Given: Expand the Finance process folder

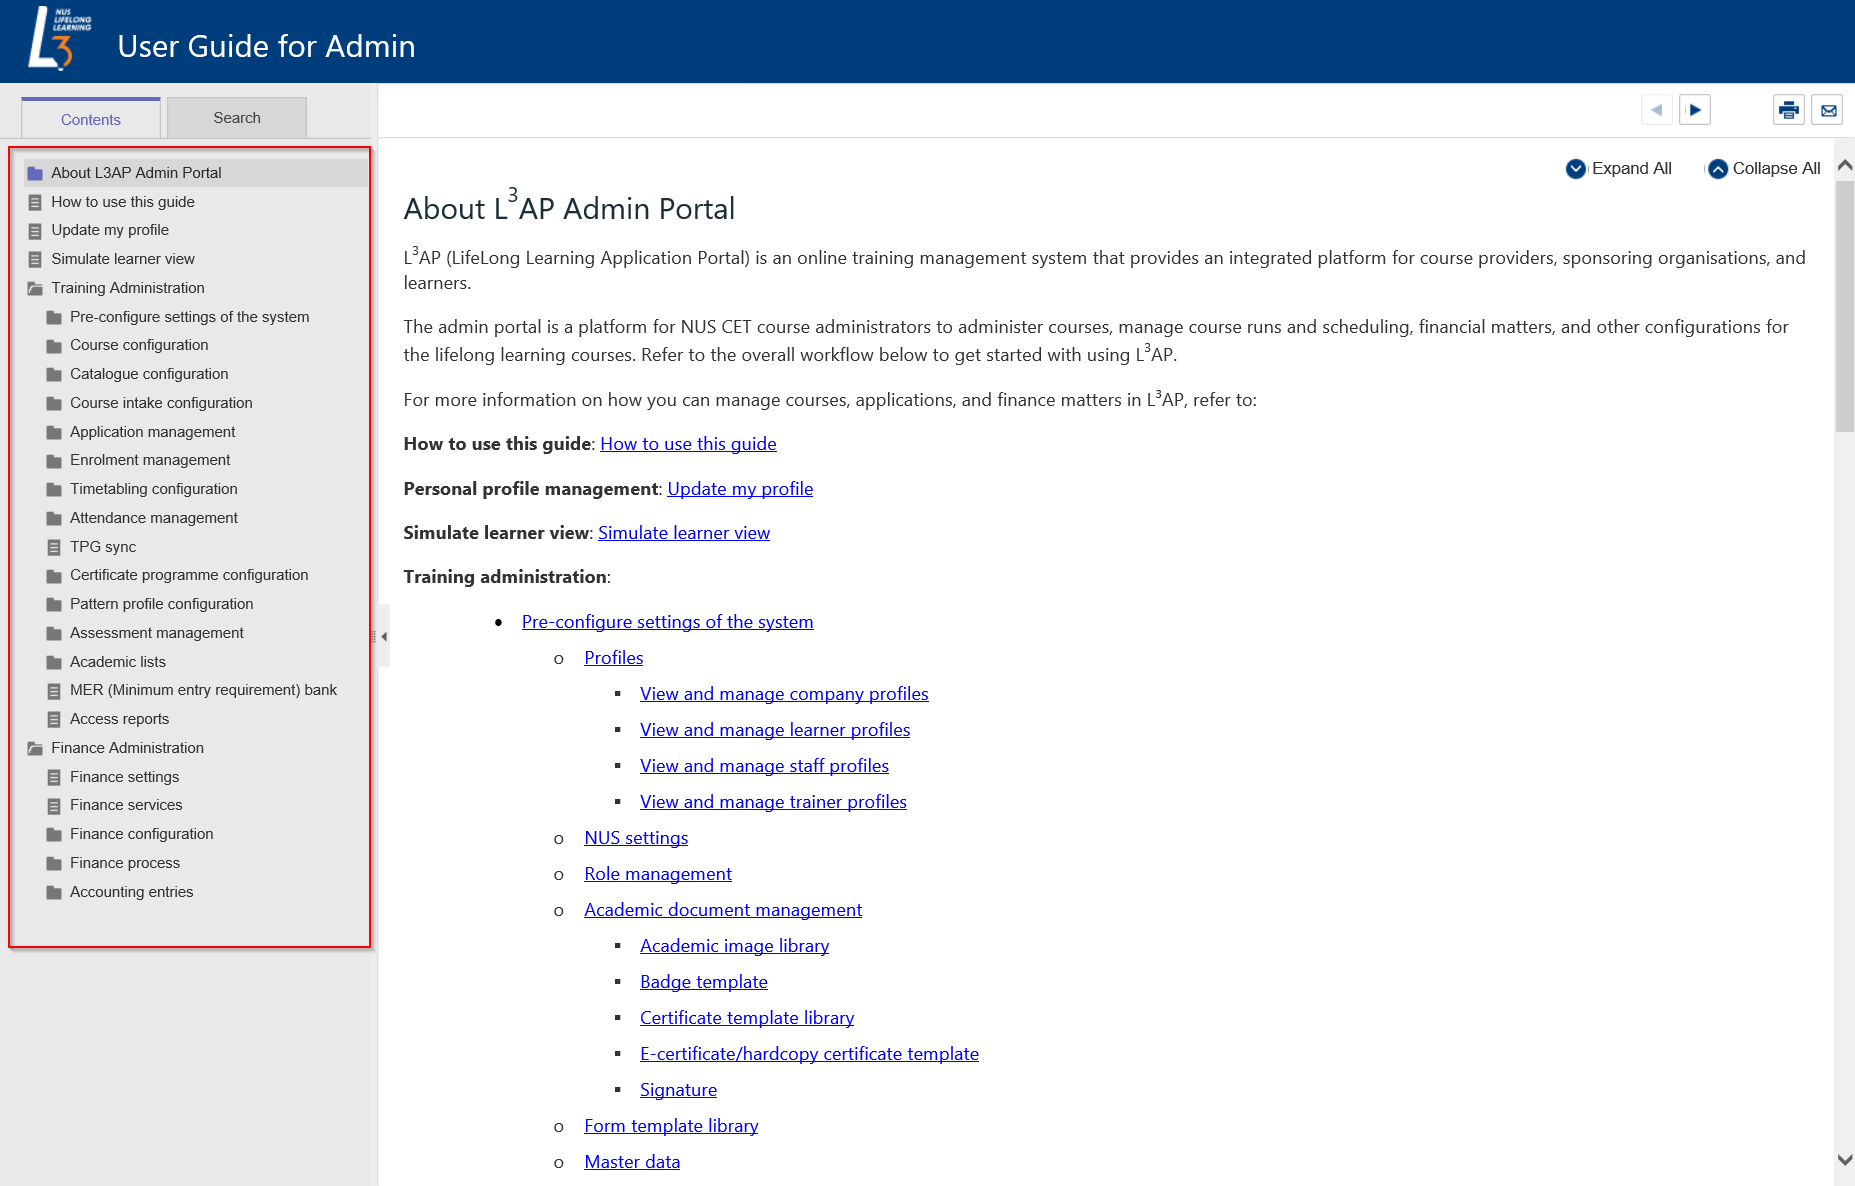Looking at the screenshot, I should (x=54, y=864).
